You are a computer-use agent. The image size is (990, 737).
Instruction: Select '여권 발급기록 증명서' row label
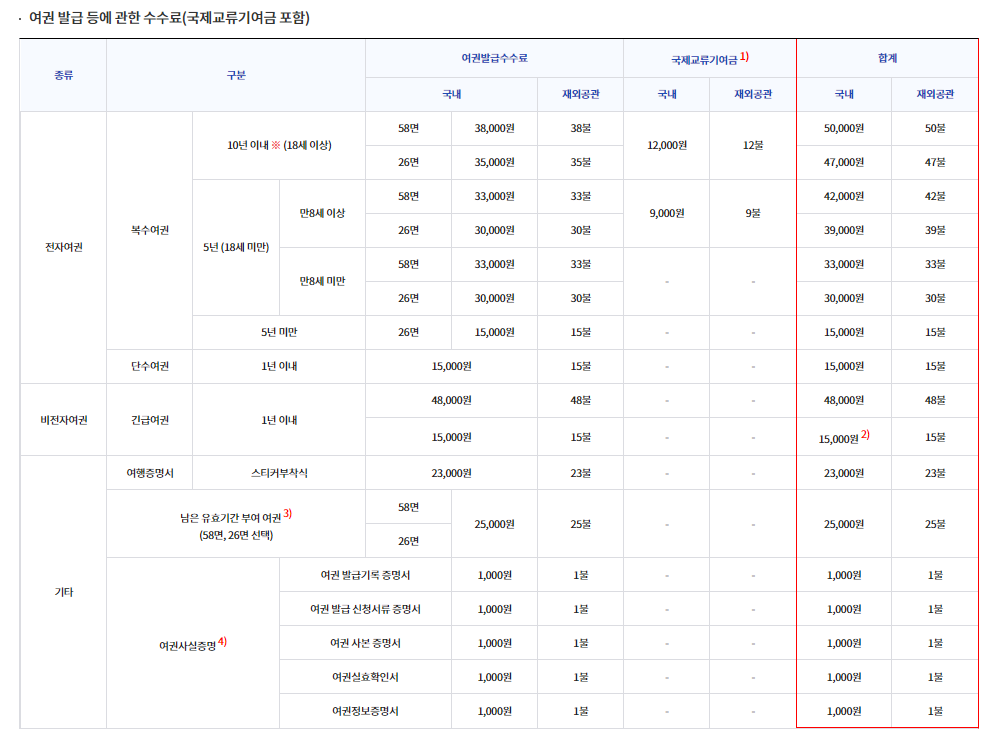pyautogui.click(x=365, y=575)
